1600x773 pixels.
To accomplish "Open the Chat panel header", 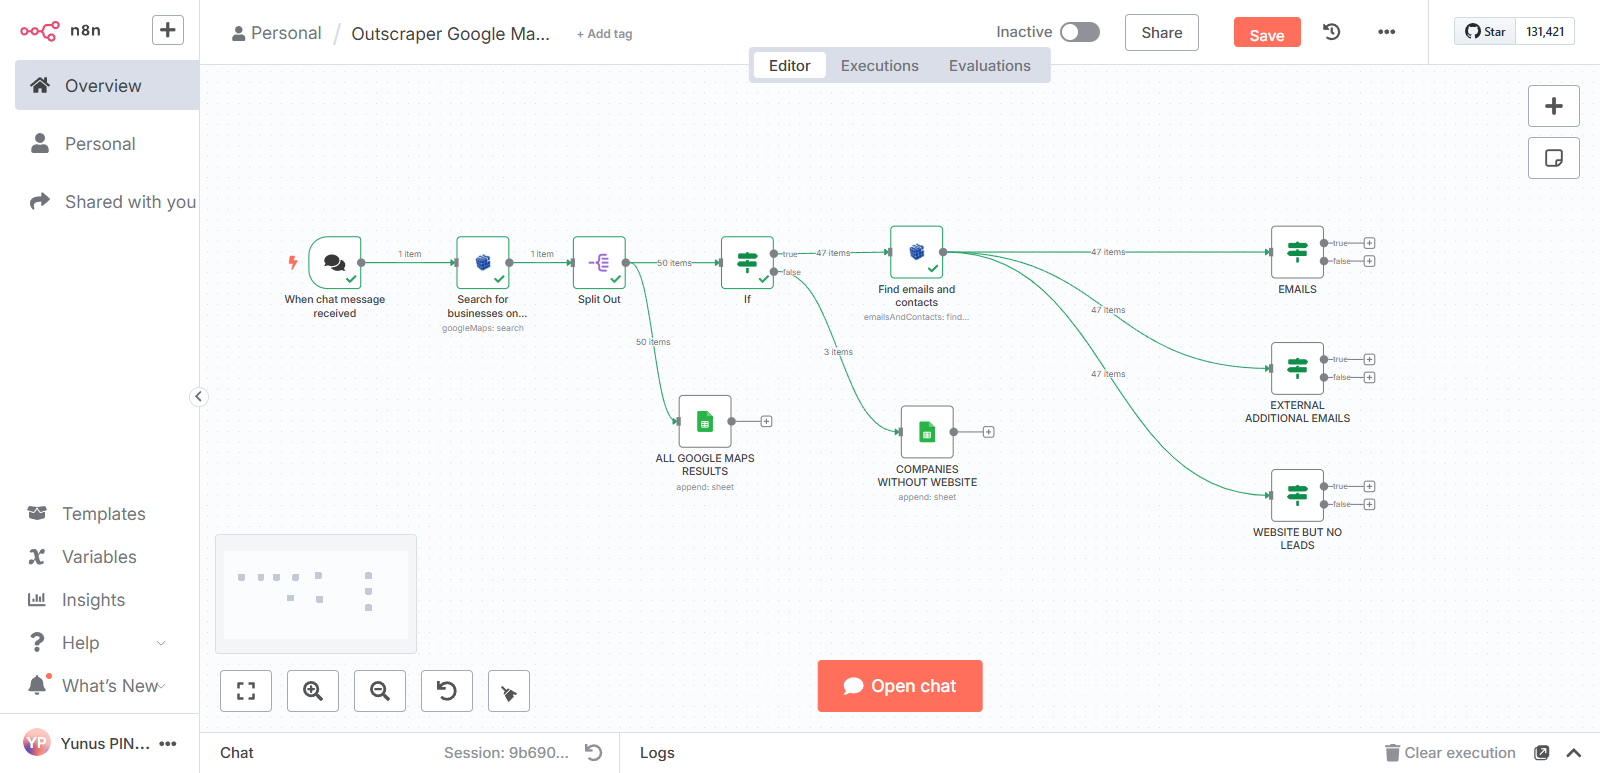I will click(x=237, y=753).
